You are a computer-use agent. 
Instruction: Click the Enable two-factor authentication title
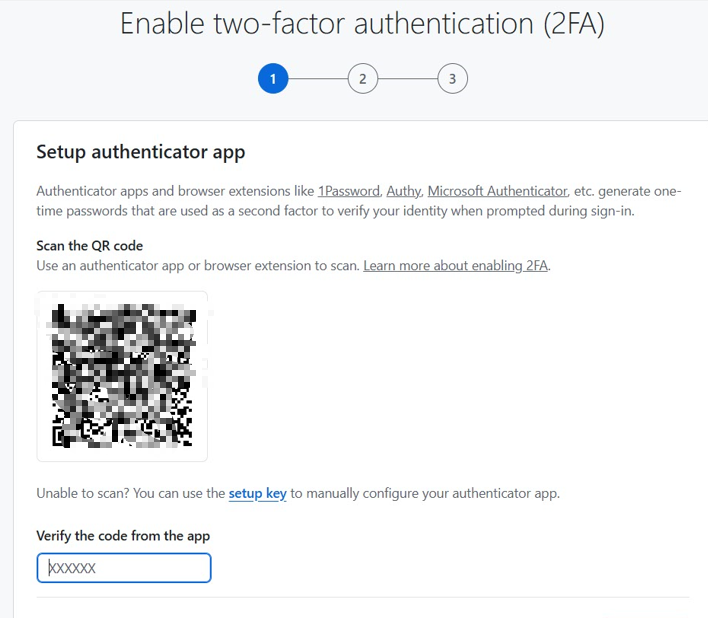[x=362, y=24]
